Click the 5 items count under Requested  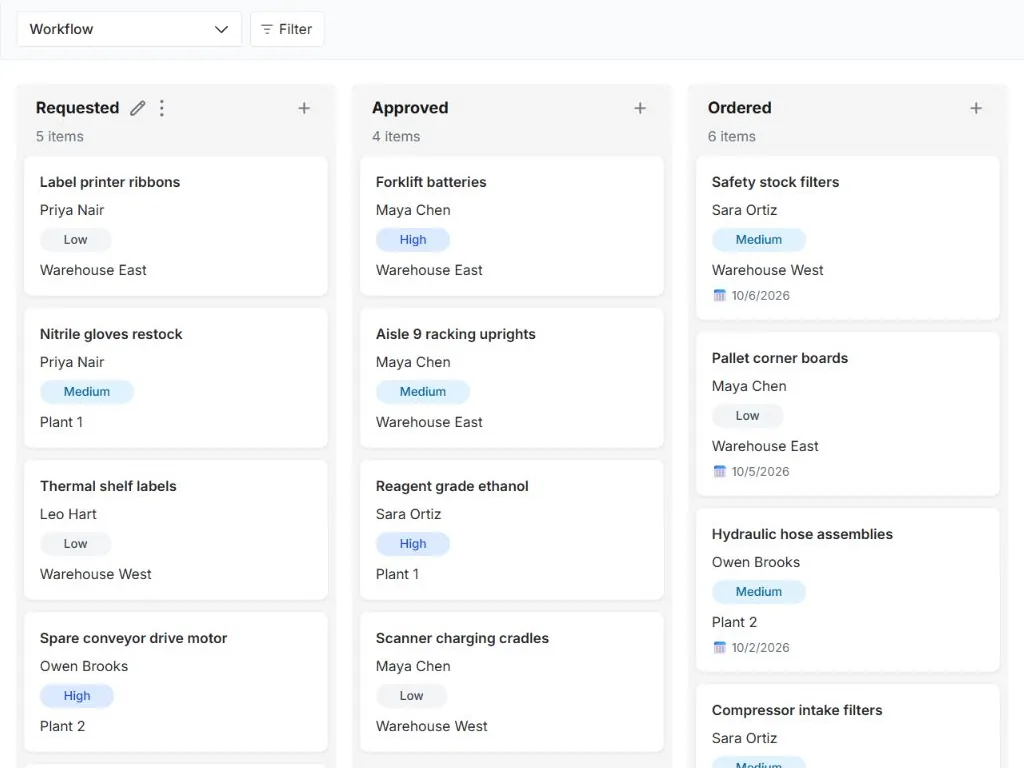point(59,136)
